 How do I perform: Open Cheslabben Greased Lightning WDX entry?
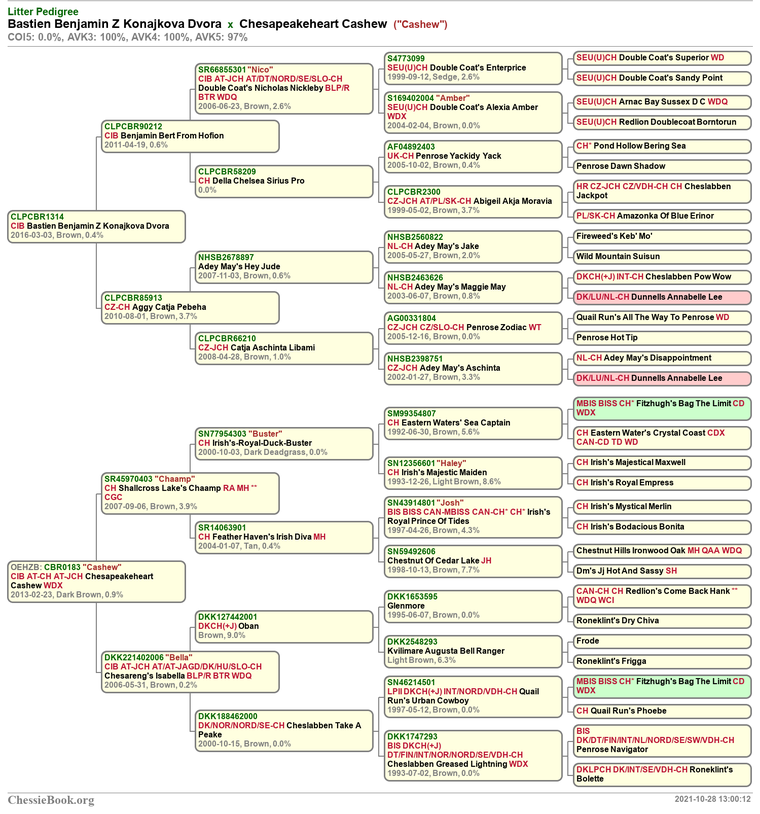coord(473,755)
